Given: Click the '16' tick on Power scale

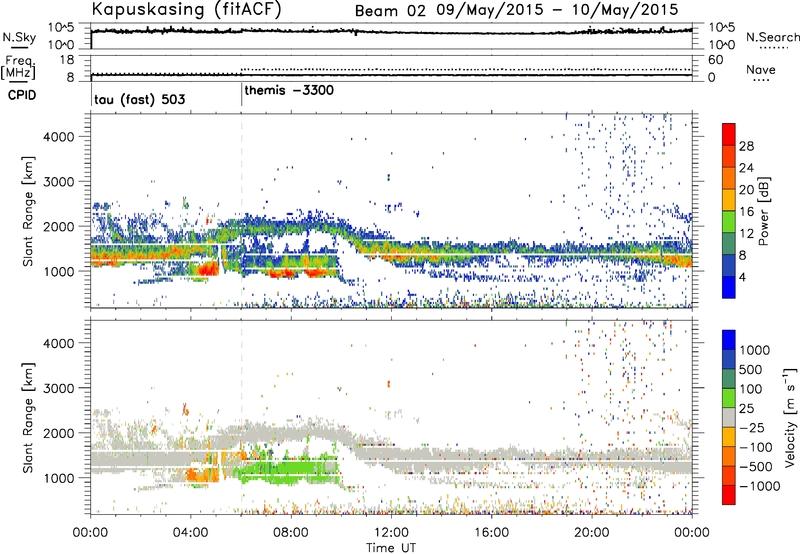Looking at the screenshot, I should (x=746, y=212).
